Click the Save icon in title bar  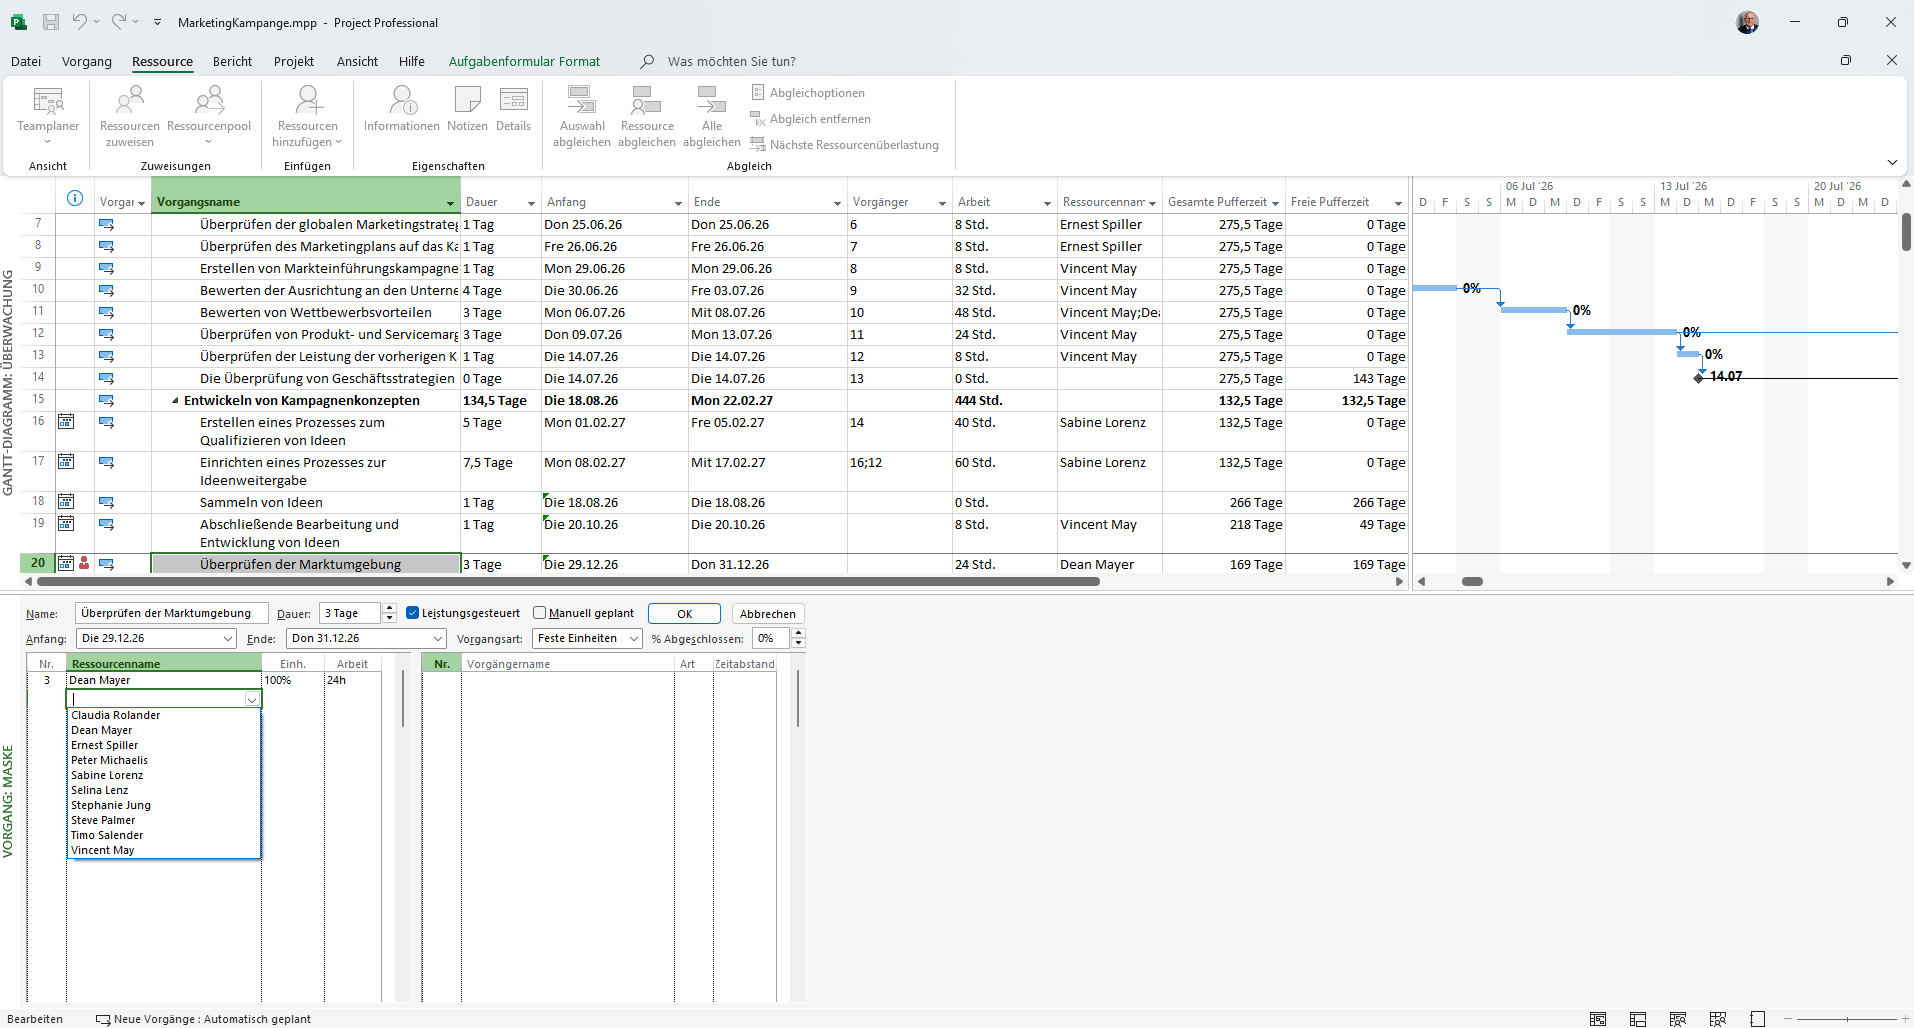[x=51, y=22]
